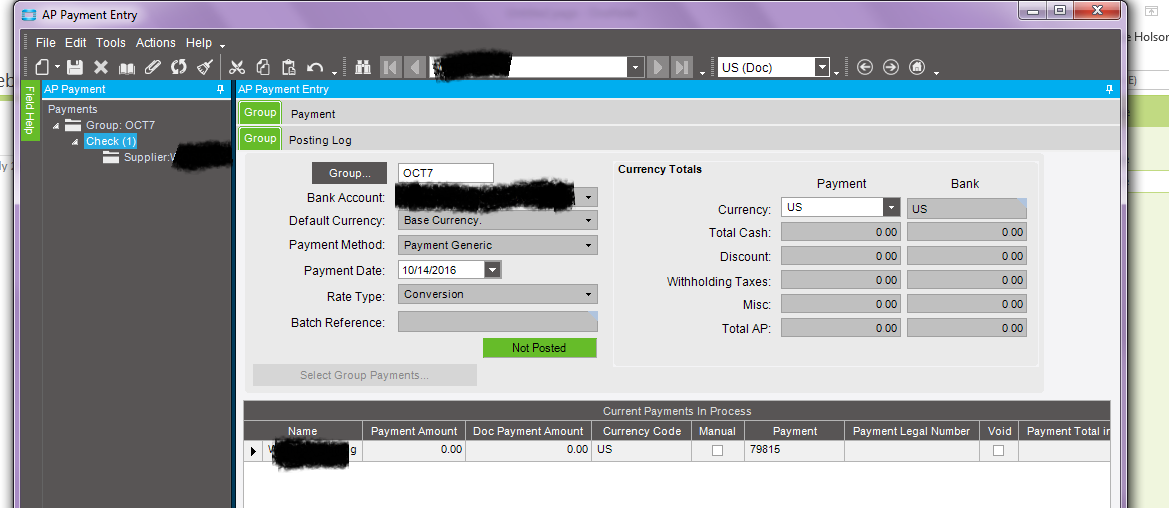Go to last record navigation icon
1169x508 pixels.
pyautogui.click(x=681, y=67)
